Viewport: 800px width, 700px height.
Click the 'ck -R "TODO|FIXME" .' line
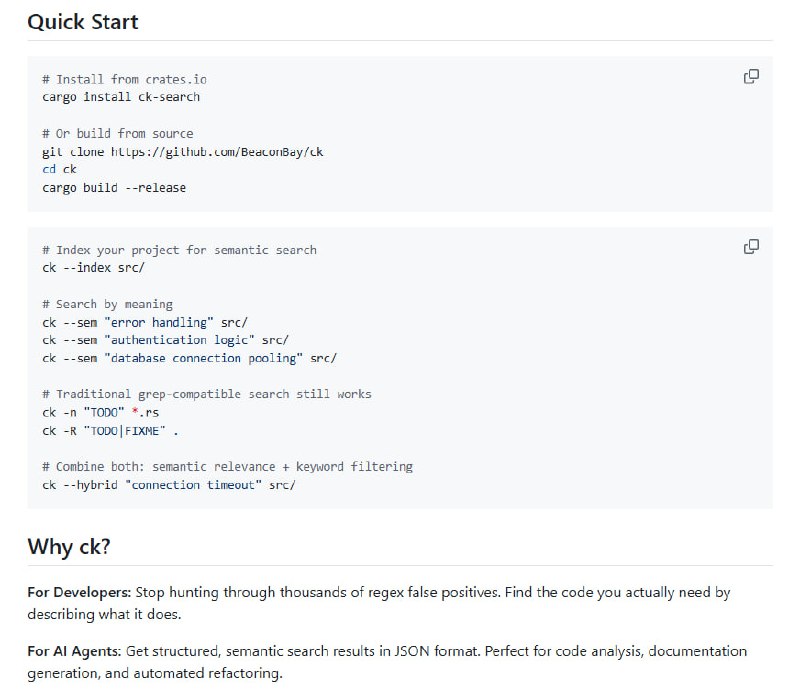110,431
